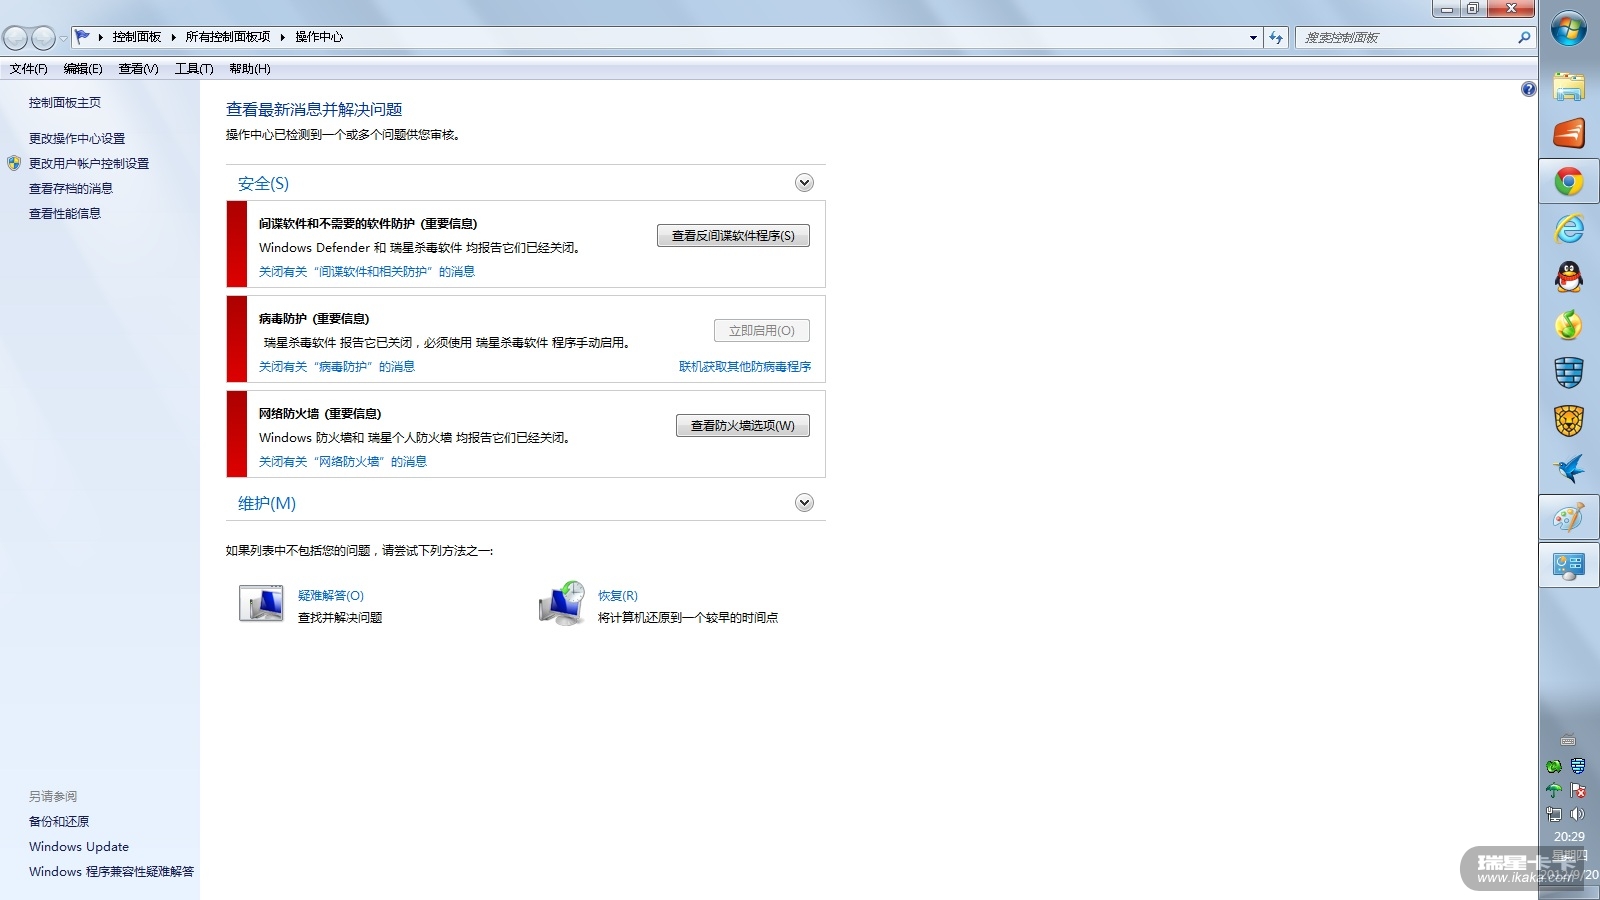This screenshot has width=1600, height=900.
Task: Launch Internet Explorer from the taskbar
Action: tap(1569, 229)
